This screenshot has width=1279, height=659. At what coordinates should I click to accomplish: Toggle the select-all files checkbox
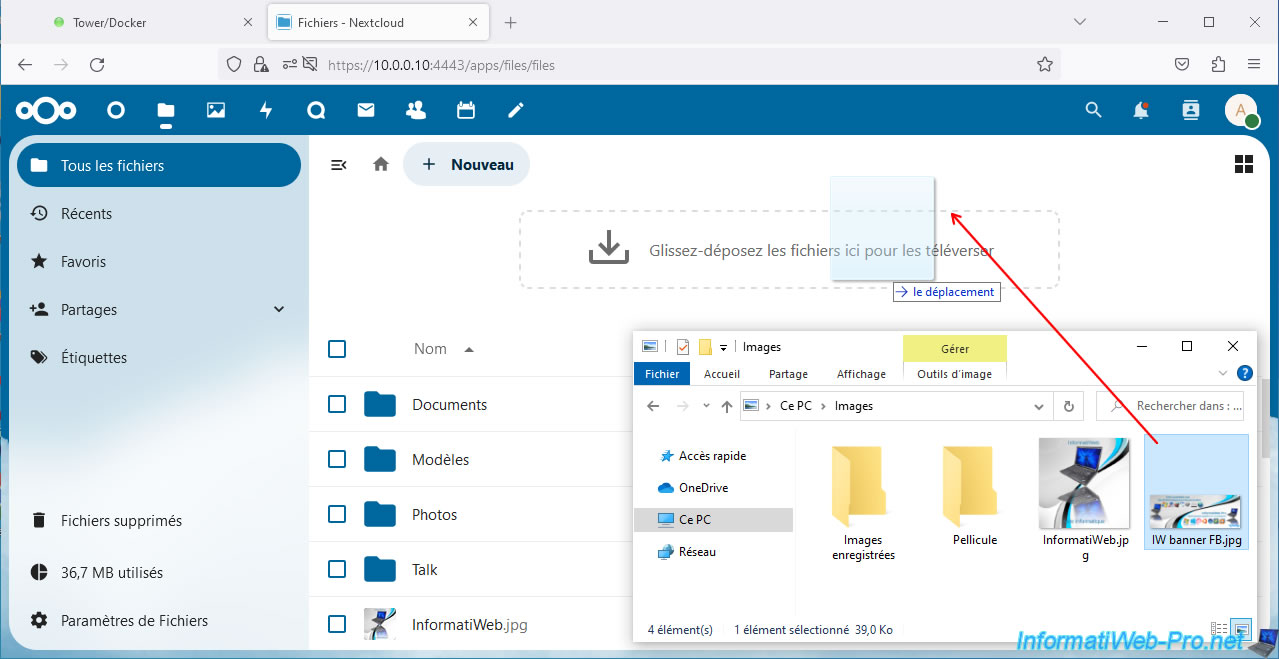point(337,349)
